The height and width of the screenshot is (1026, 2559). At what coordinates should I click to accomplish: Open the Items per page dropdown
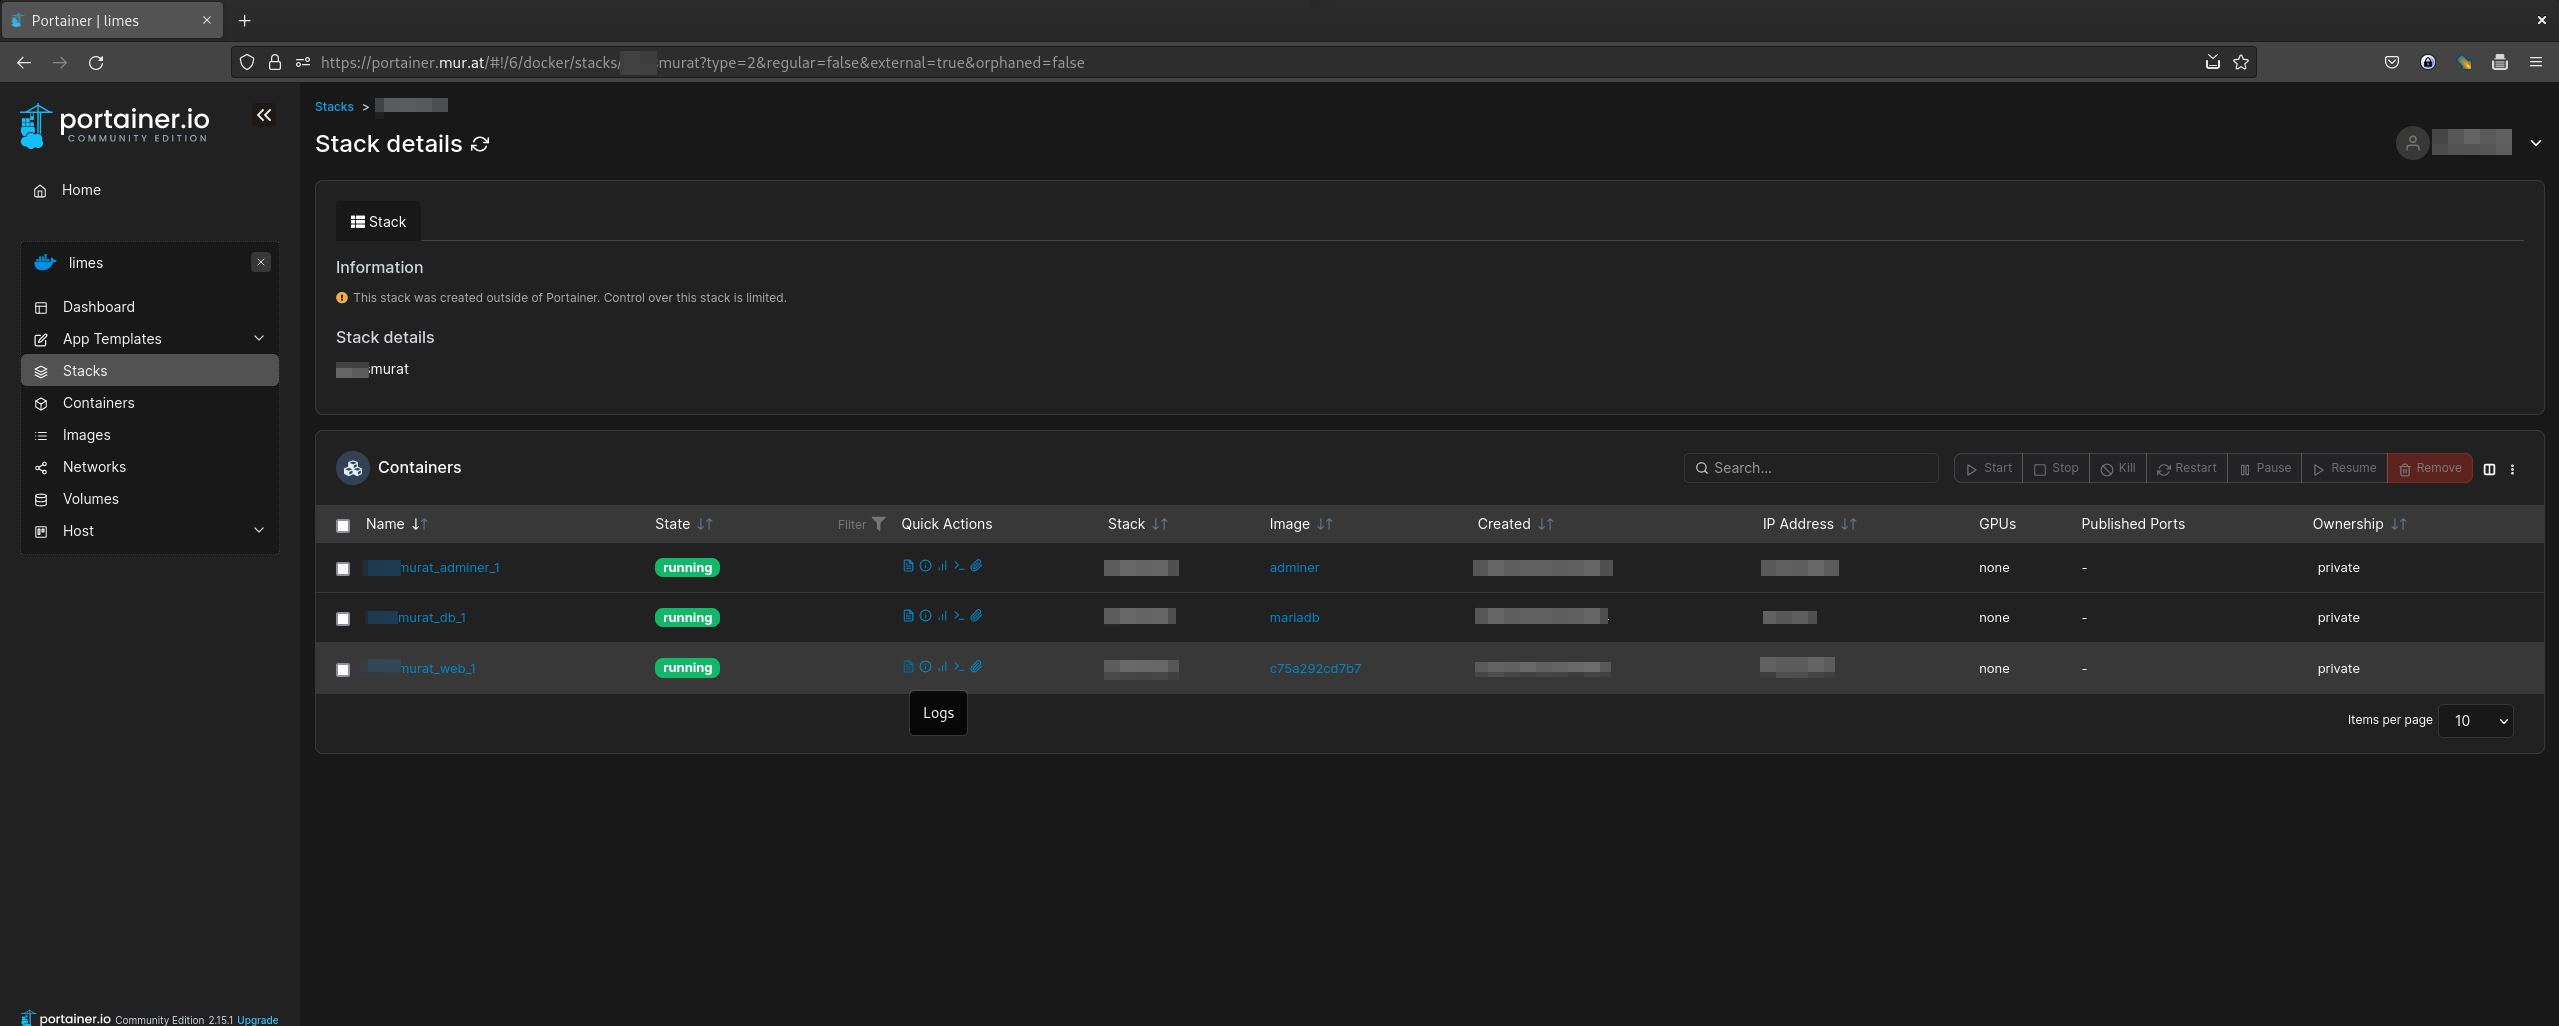(2475, 721)
